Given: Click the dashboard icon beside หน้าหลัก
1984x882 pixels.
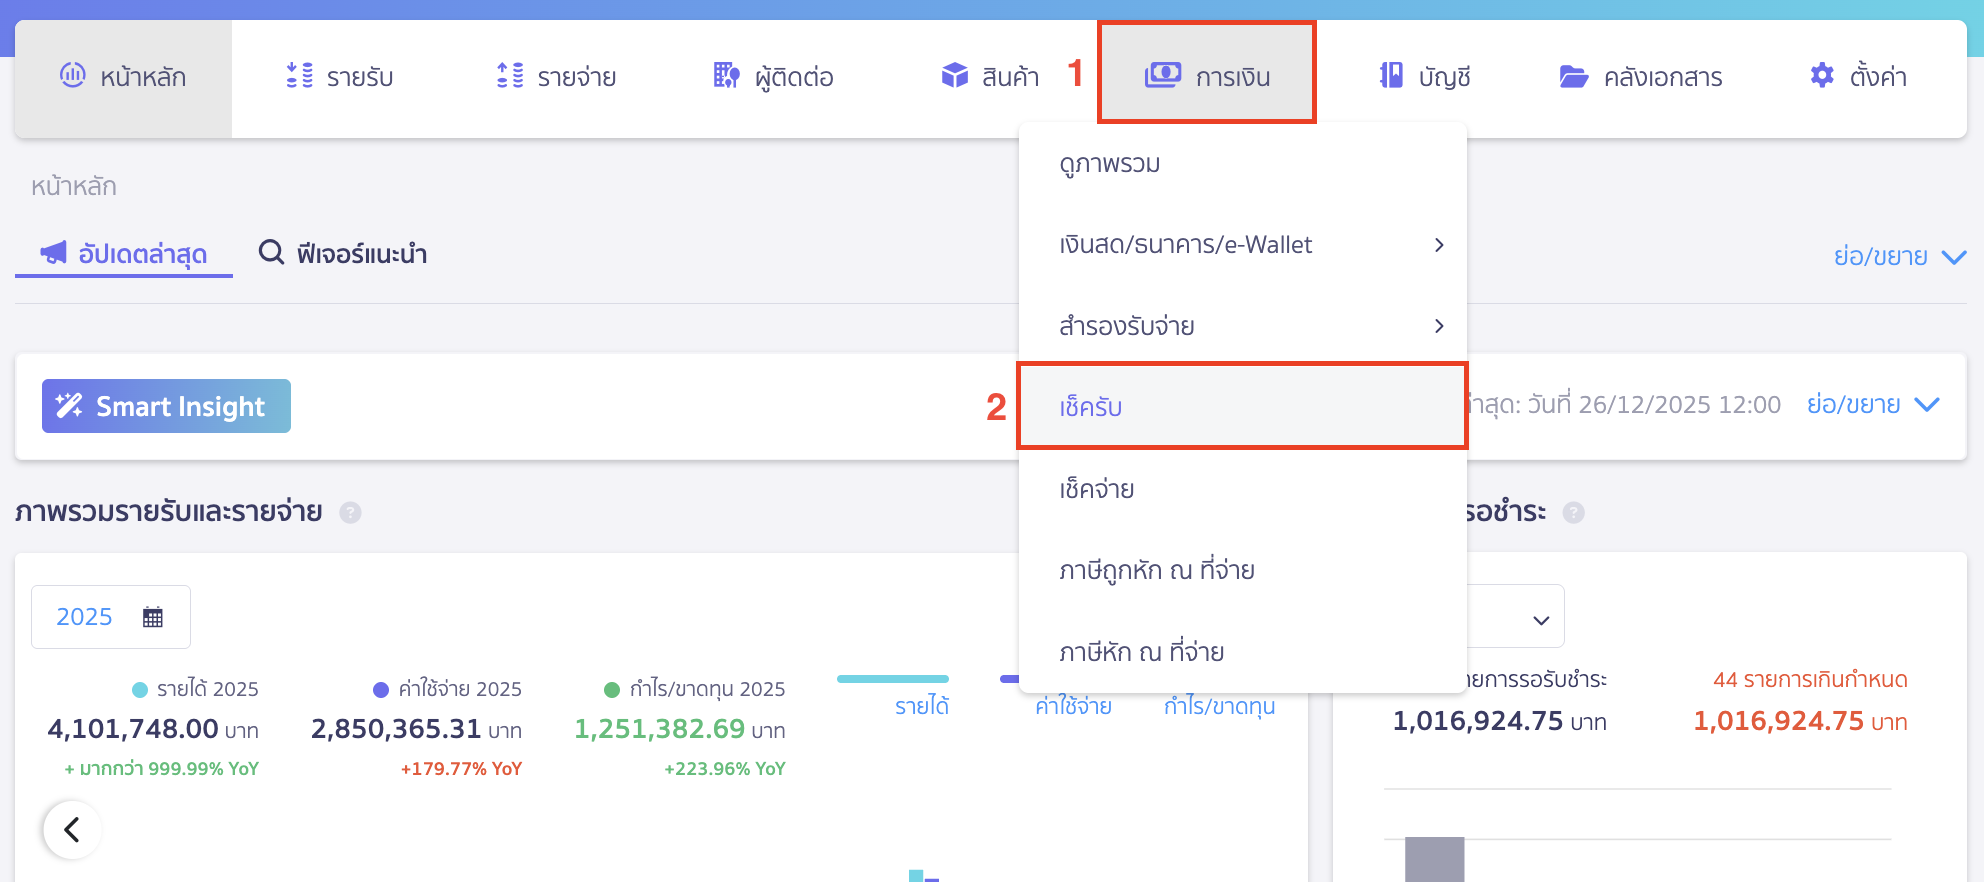Looking at the screenshot, I should 72,75.
